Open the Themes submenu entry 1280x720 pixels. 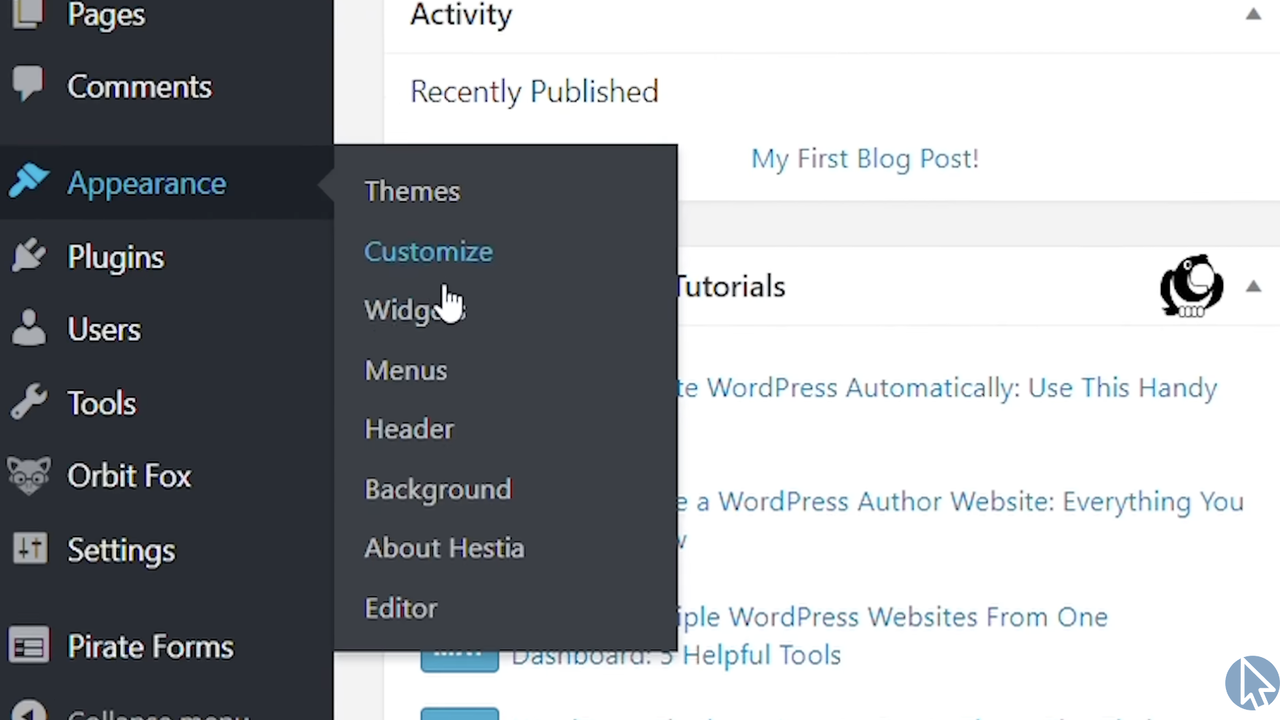tap(412, 191)
